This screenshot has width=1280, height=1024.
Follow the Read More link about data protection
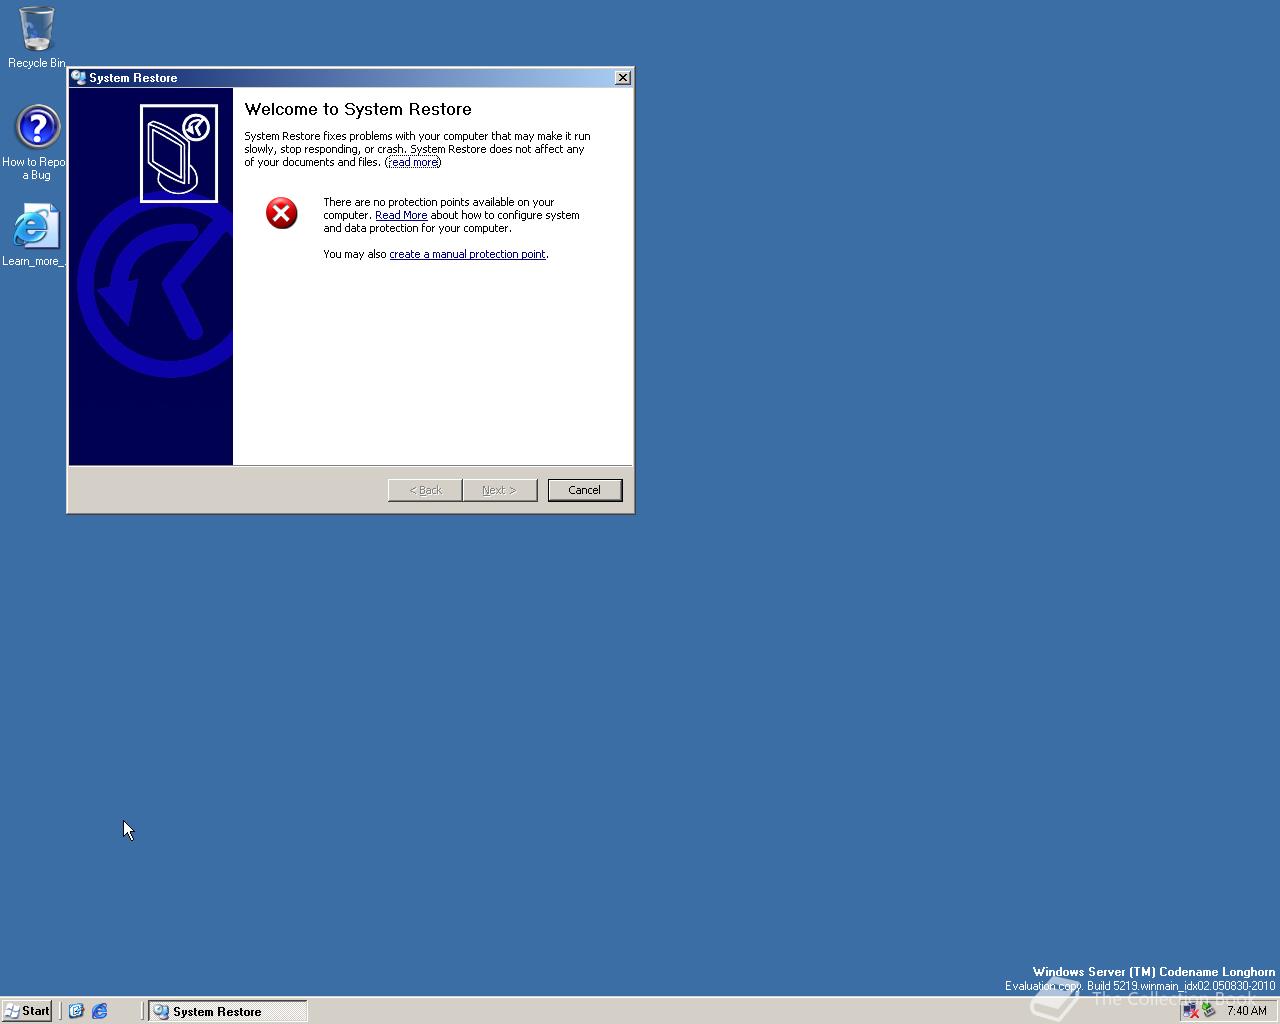[x=401, y=215]
